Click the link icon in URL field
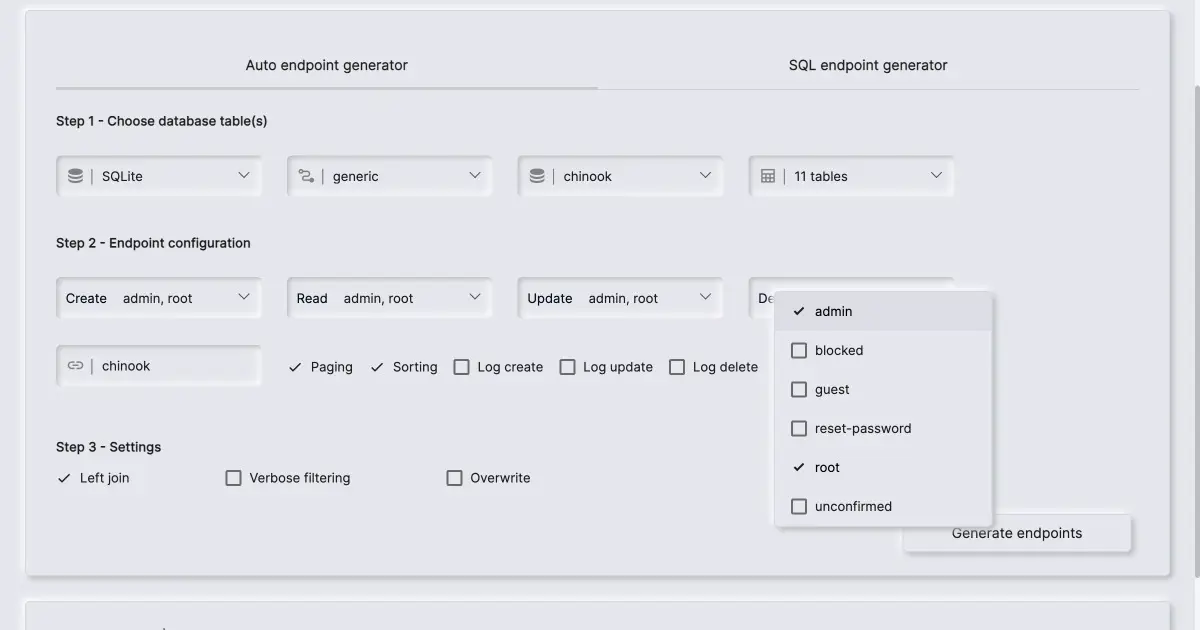This screenshot has height=630, width=1200. tap(75, 366)
